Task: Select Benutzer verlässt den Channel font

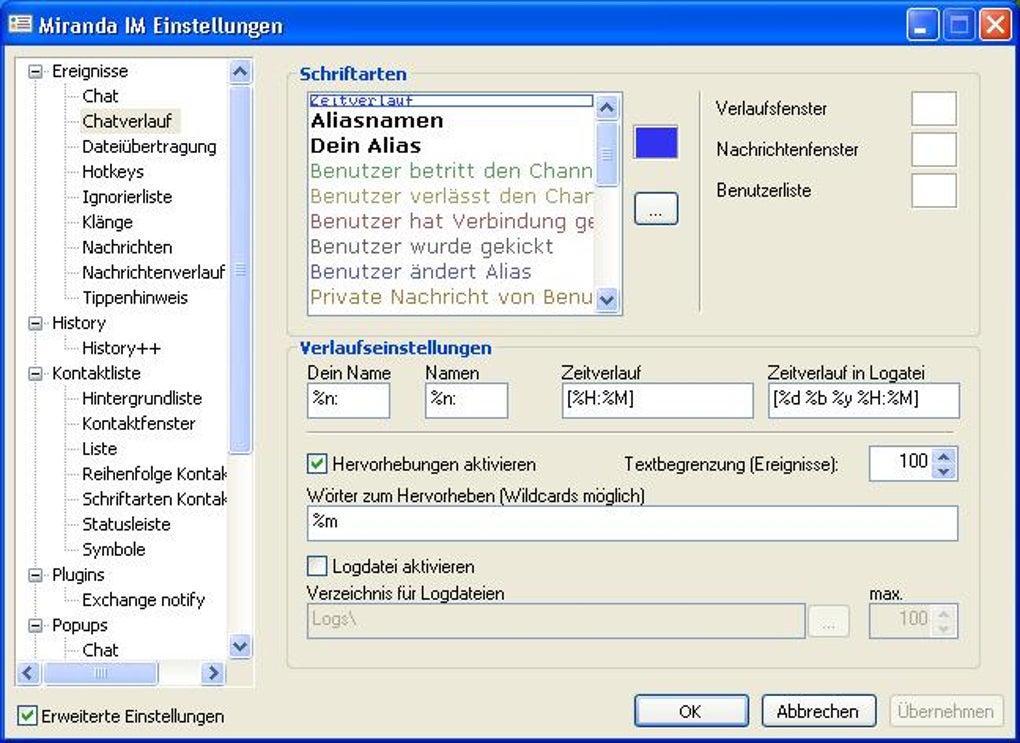Action: pyautogui.click(x=451, y=196)
